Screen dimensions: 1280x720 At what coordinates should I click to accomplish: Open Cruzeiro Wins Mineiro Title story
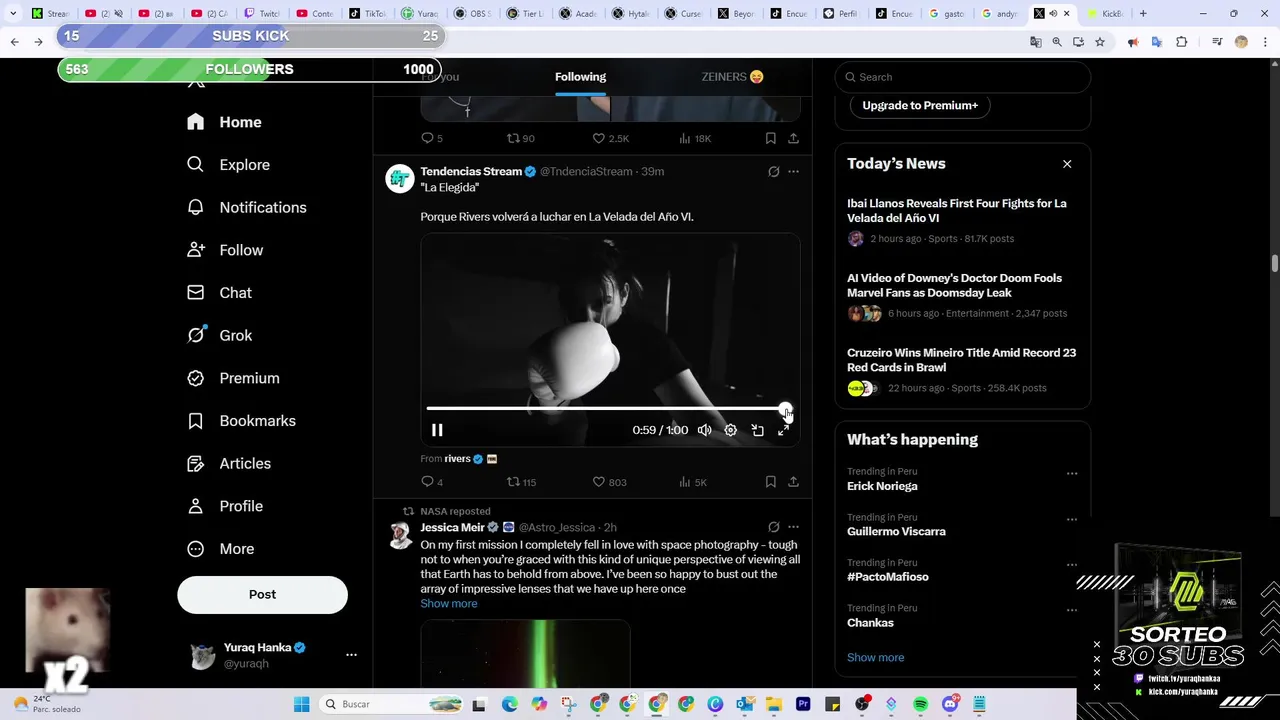click(x=962, y=371)
